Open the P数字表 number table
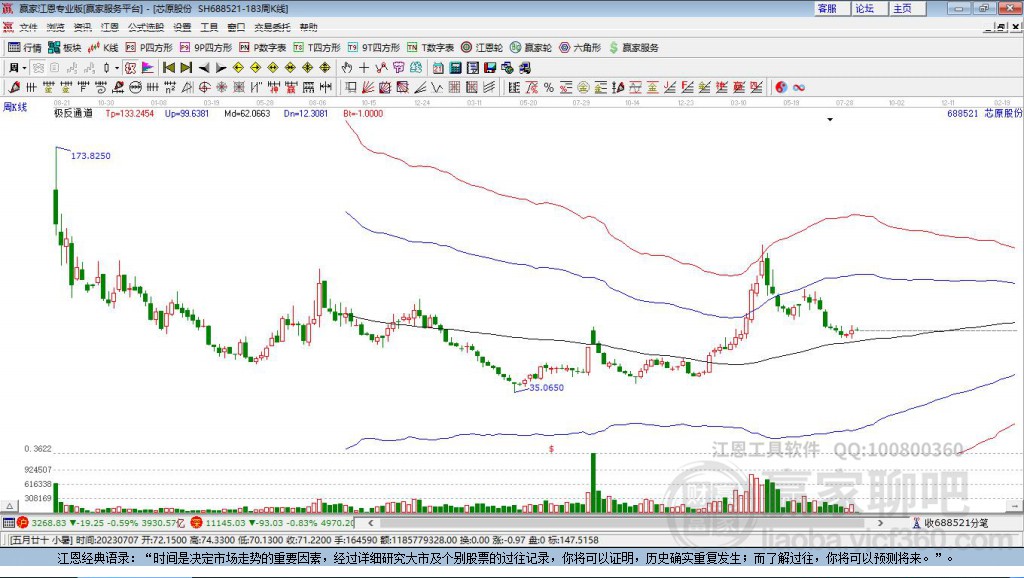Screen dimensions: 1024x578 coord(263,48)
